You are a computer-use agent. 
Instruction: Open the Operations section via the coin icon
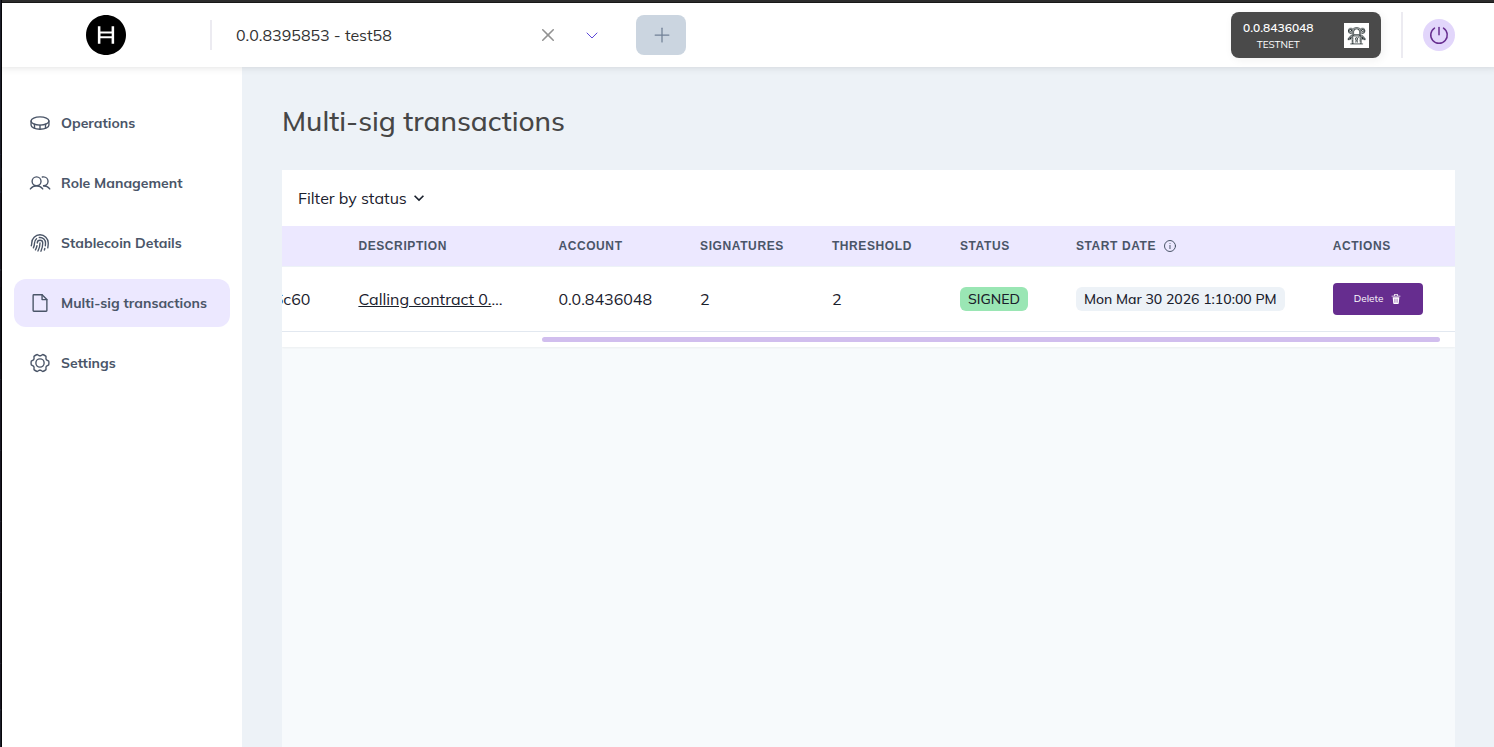[40, 122]
